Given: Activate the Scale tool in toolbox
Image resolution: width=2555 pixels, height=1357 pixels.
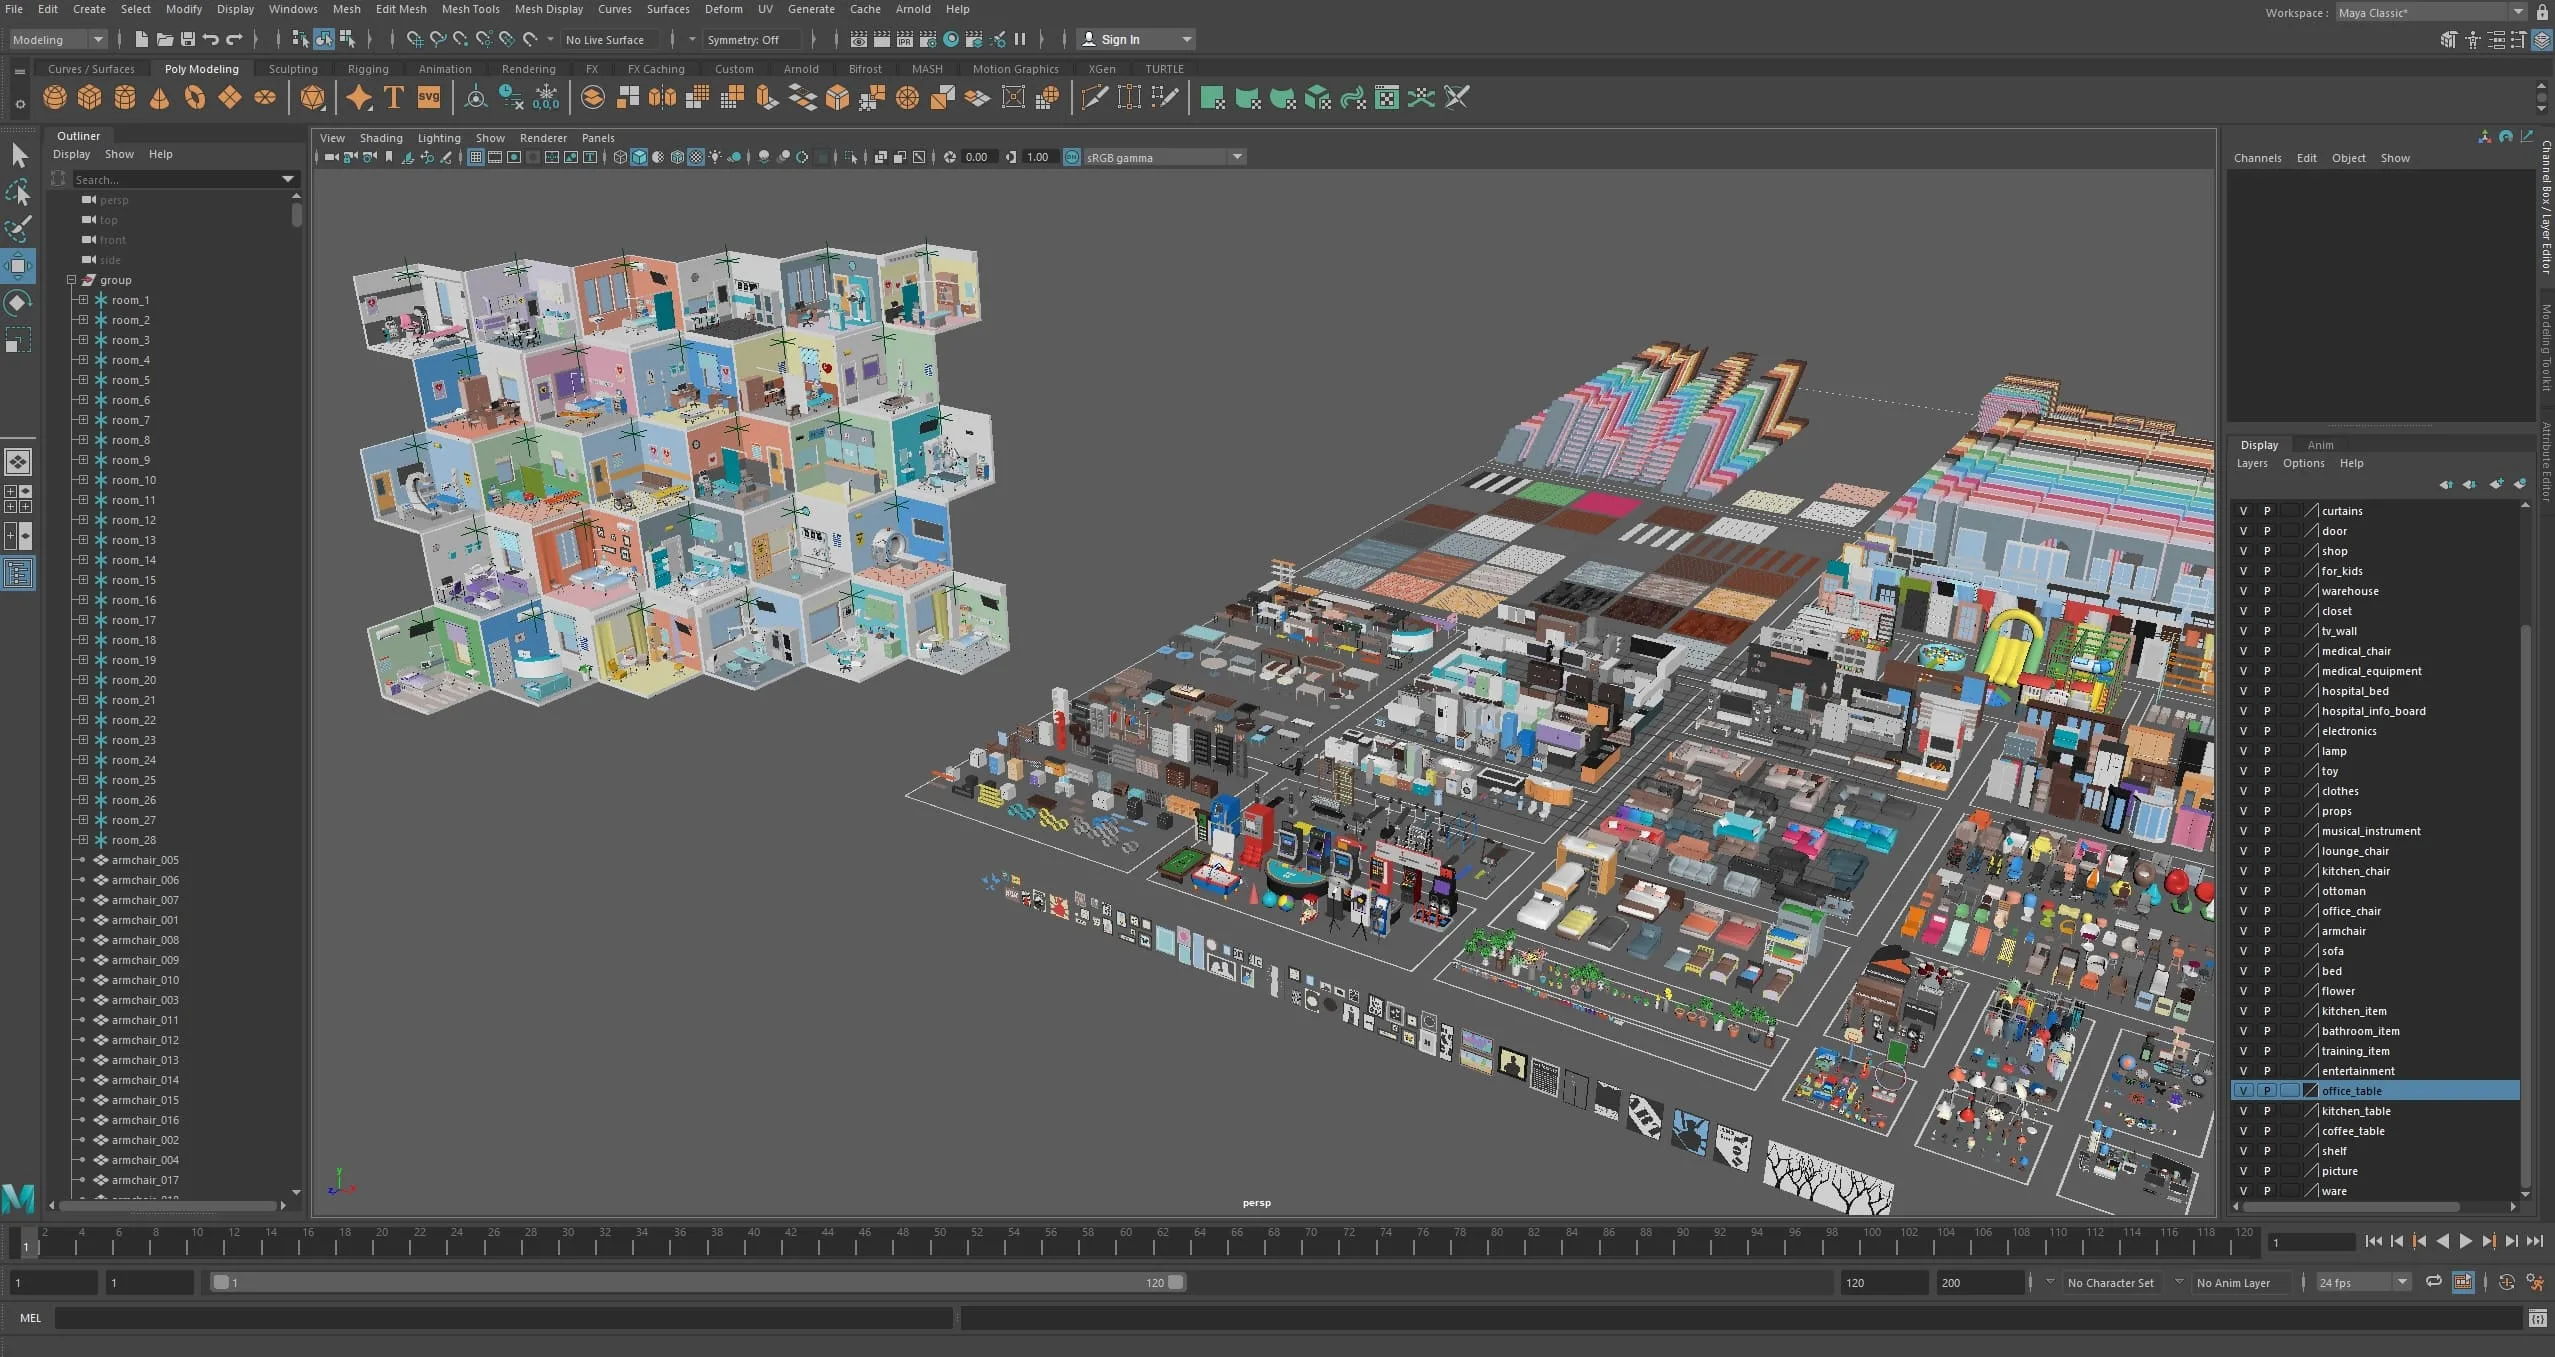Looking at the screenshot, I should tap(19, 340).
